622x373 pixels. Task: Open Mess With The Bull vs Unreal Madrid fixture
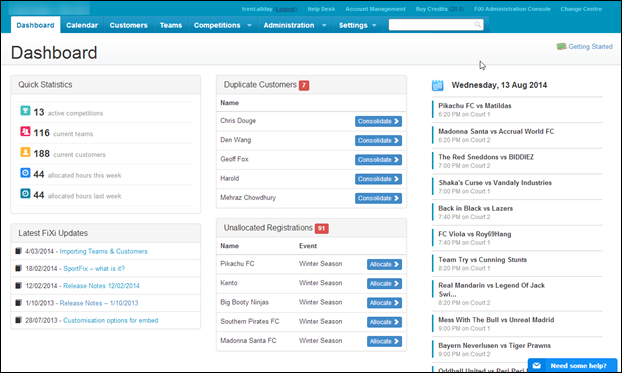point(496,320)
